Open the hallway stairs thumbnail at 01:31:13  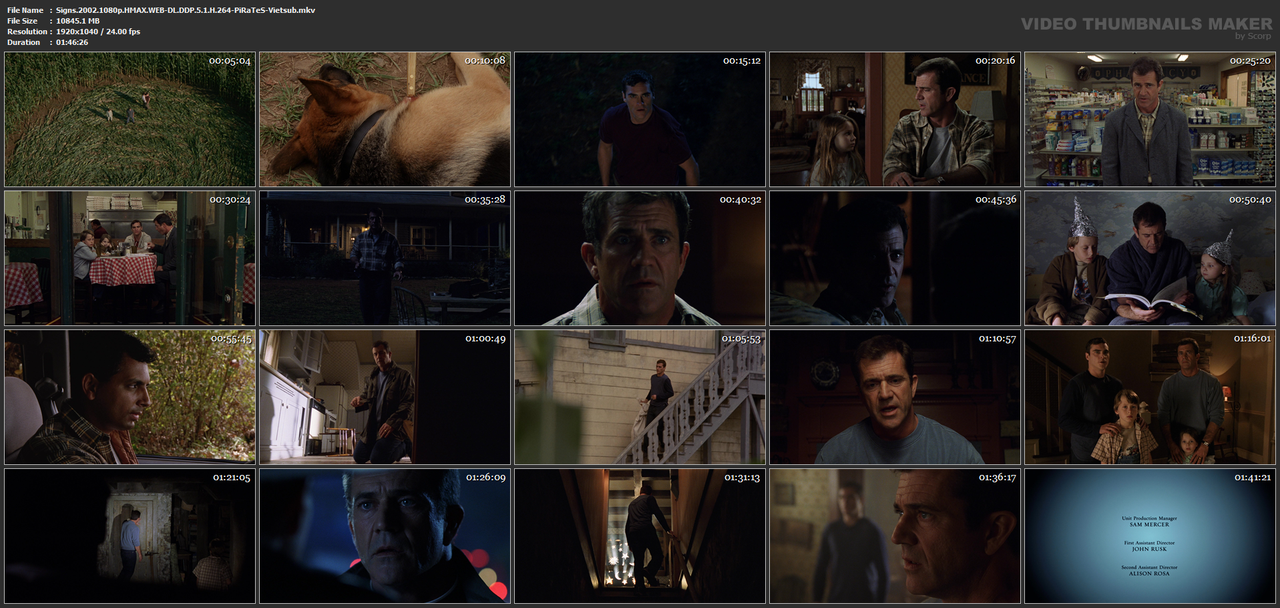coord(640,536)
